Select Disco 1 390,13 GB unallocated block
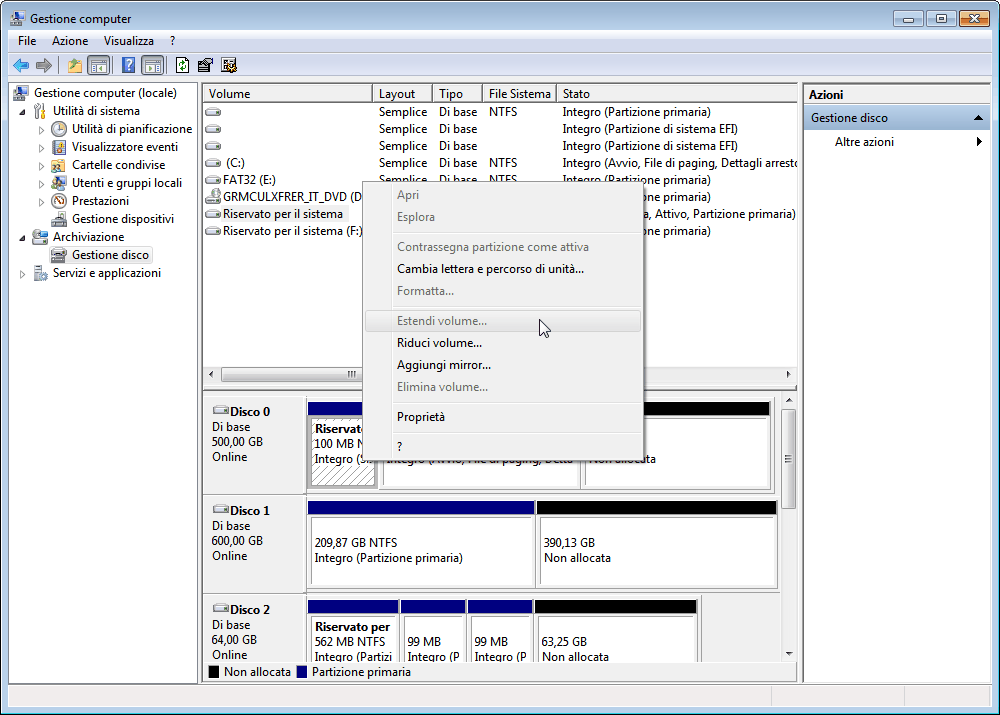 click(x=656, y=550)
